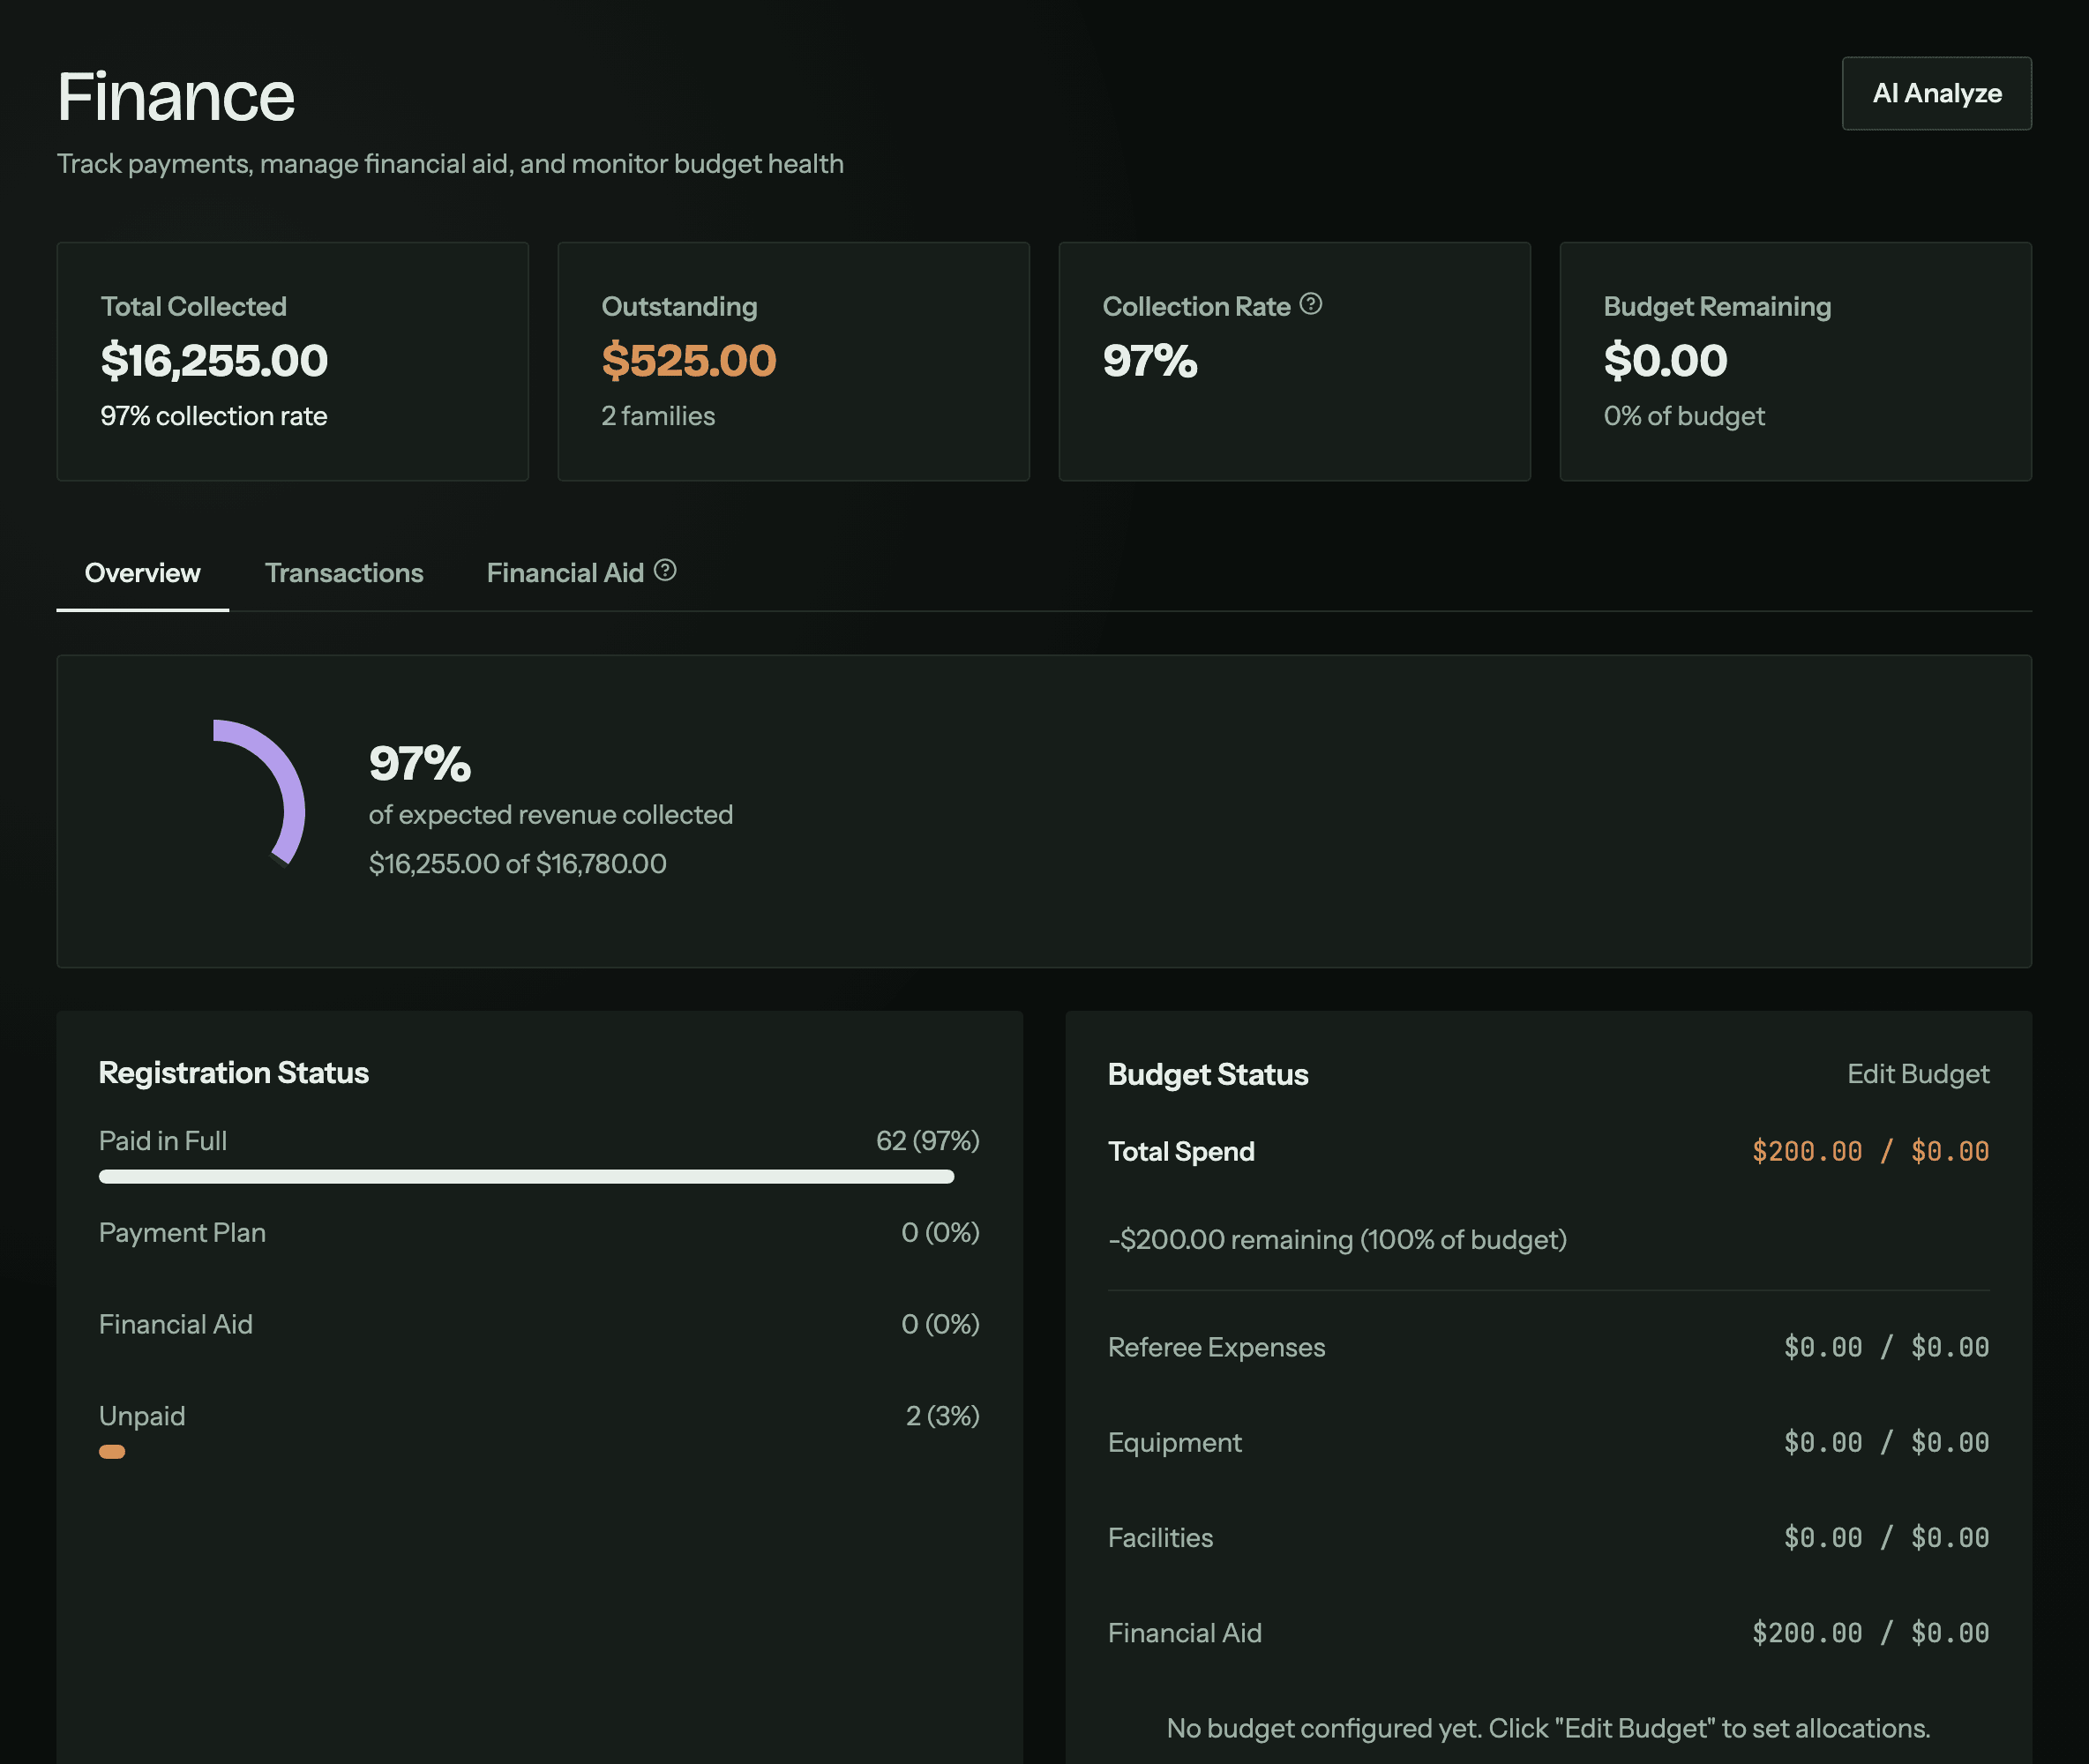Click Financial Aid in Registration Status
The height and width of the screenshot is (1764, 2089).
(x=176, y=1325)
